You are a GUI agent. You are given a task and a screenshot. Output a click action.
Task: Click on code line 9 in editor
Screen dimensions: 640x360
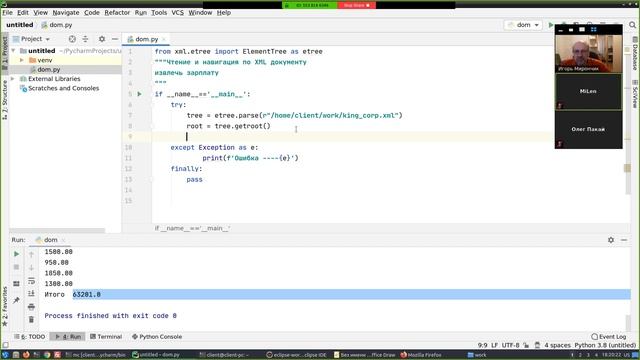(x=353, y=137)
